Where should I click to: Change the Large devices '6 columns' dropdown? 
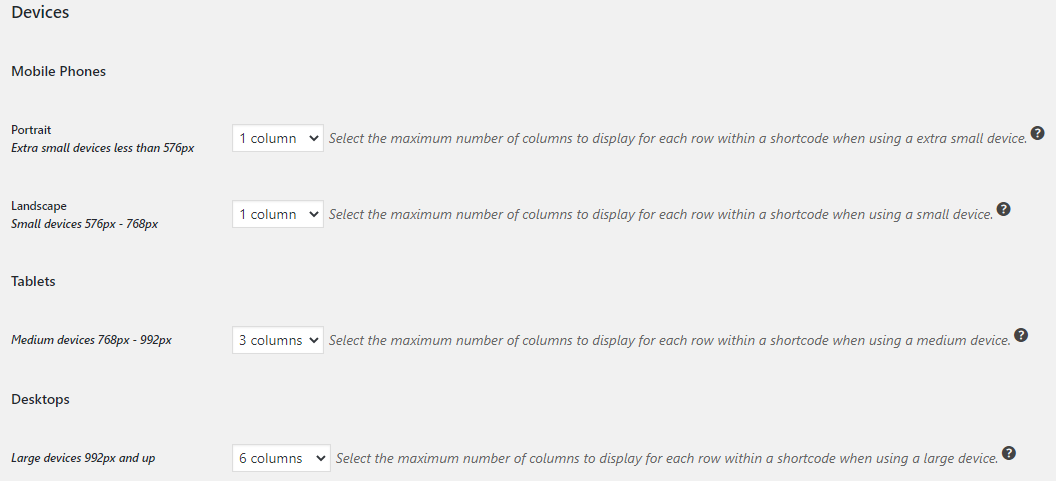[x=281, y=458]
